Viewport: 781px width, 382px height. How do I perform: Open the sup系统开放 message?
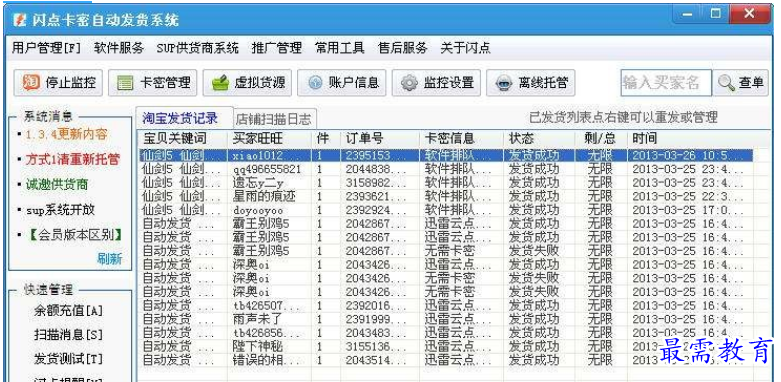click(x=60, y=210)
